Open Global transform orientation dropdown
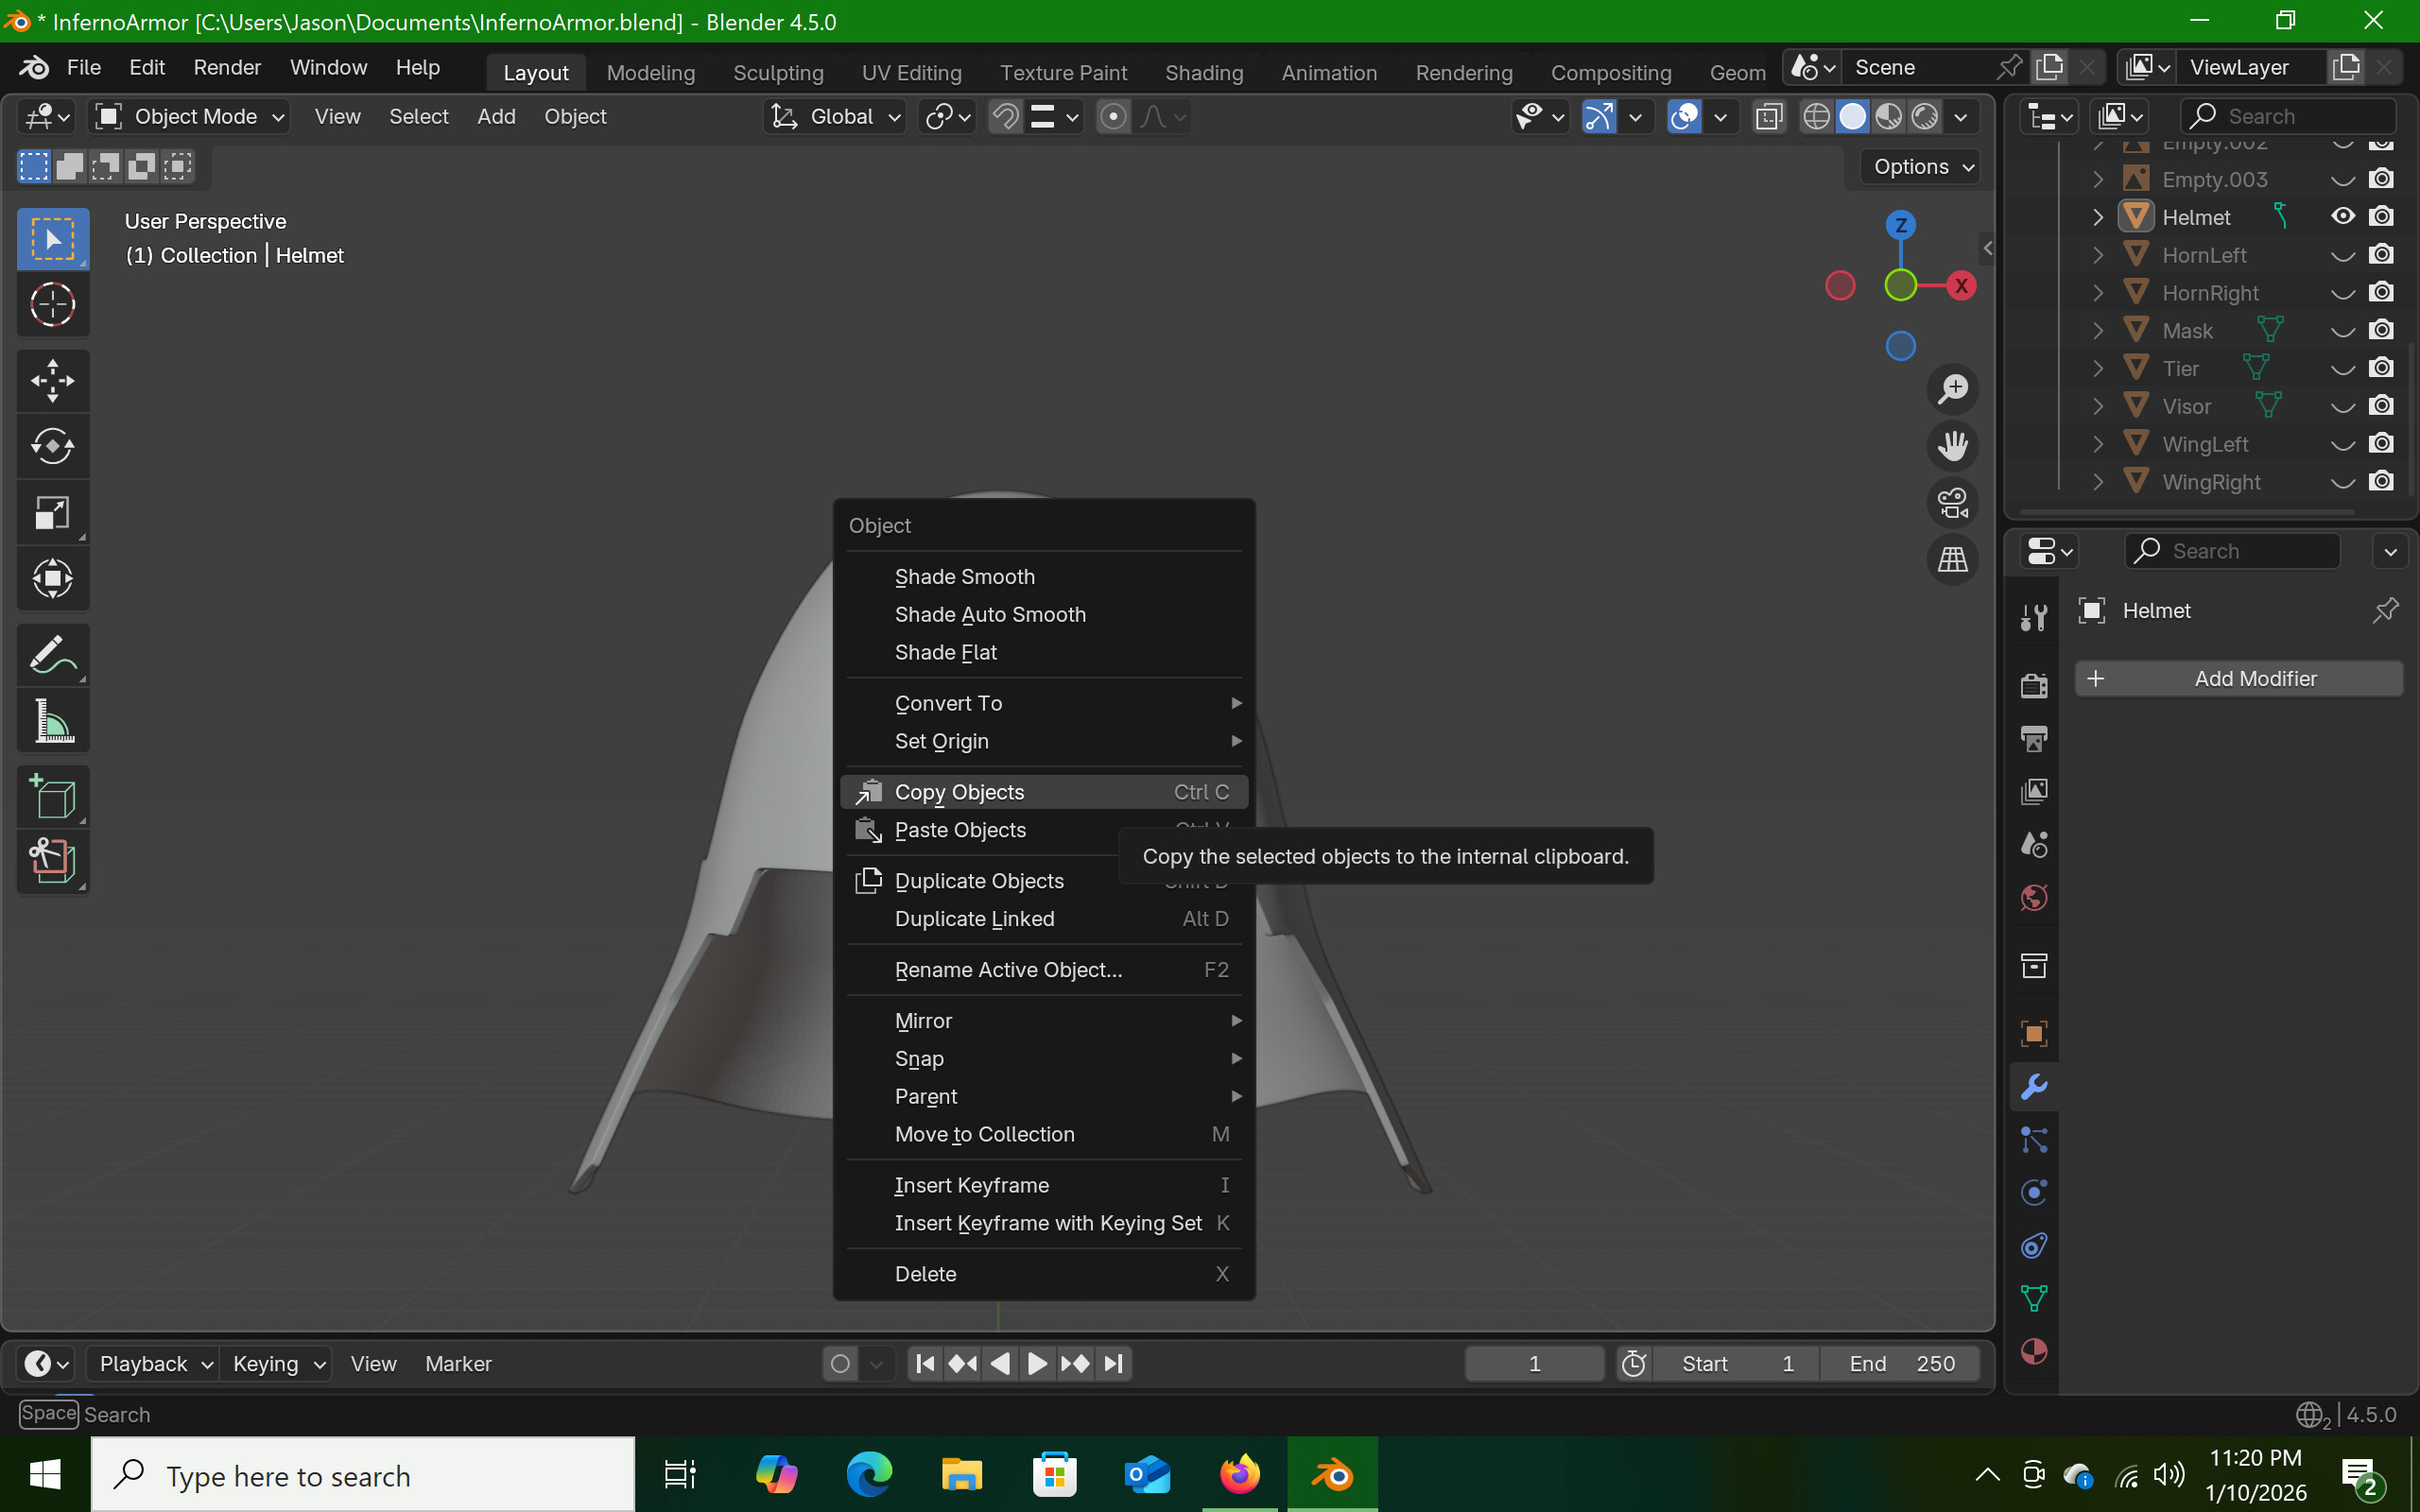 836,117
